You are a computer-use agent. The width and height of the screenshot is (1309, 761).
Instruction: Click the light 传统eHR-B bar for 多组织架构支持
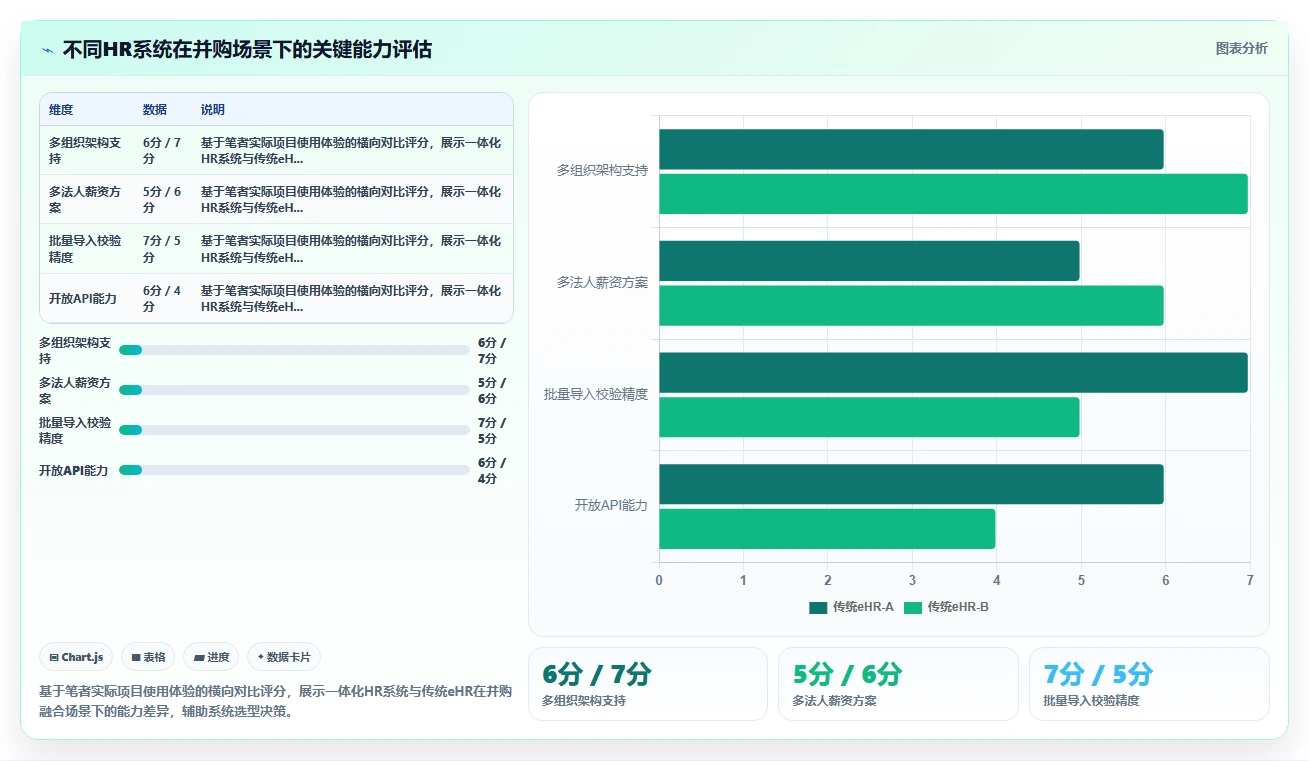pos(953,194)
